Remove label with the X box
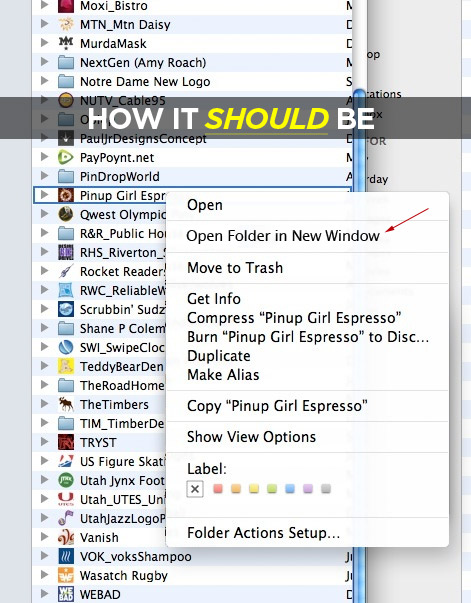Image resolution: width=471 pixels, height=603 pixels. coord(195,489)
